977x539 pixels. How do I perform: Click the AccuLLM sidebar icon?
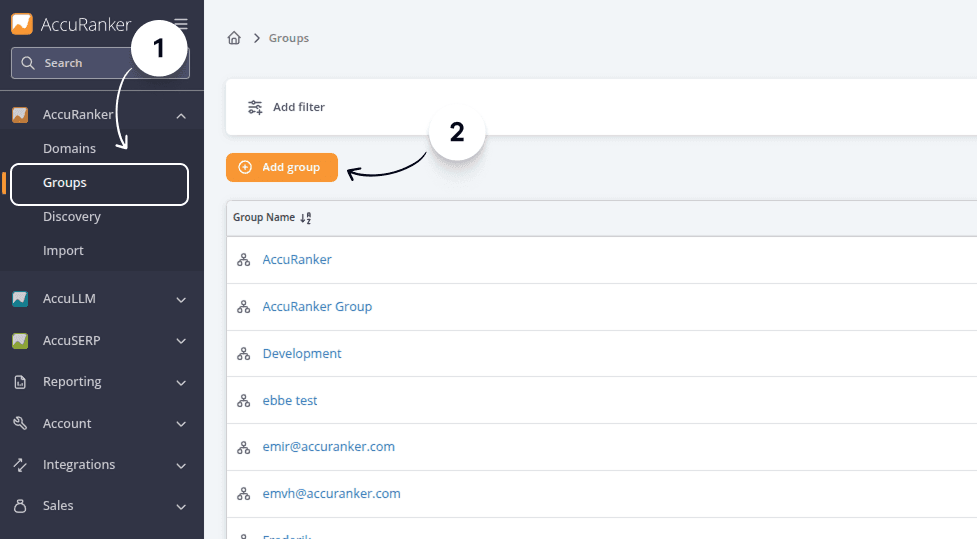coord(20,299)
